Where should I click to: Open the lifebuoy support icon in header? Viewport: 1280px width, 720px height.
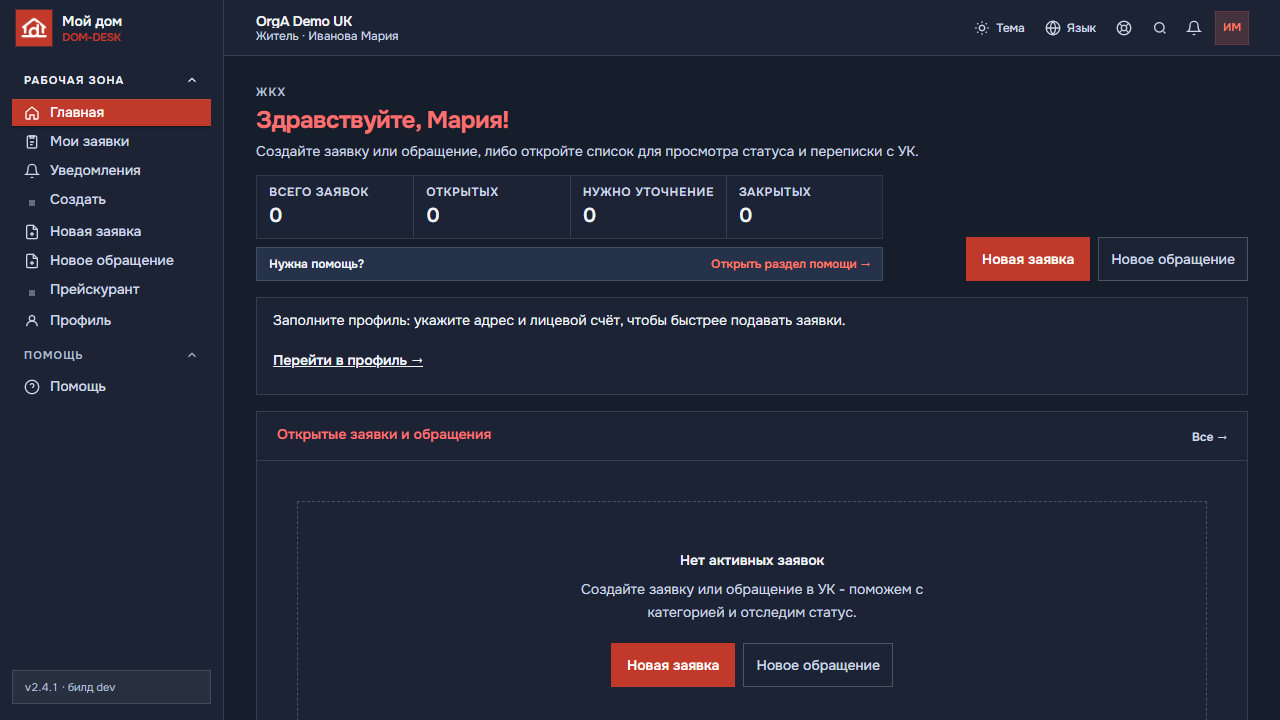pyautogui.click(x=1124, y=28)
